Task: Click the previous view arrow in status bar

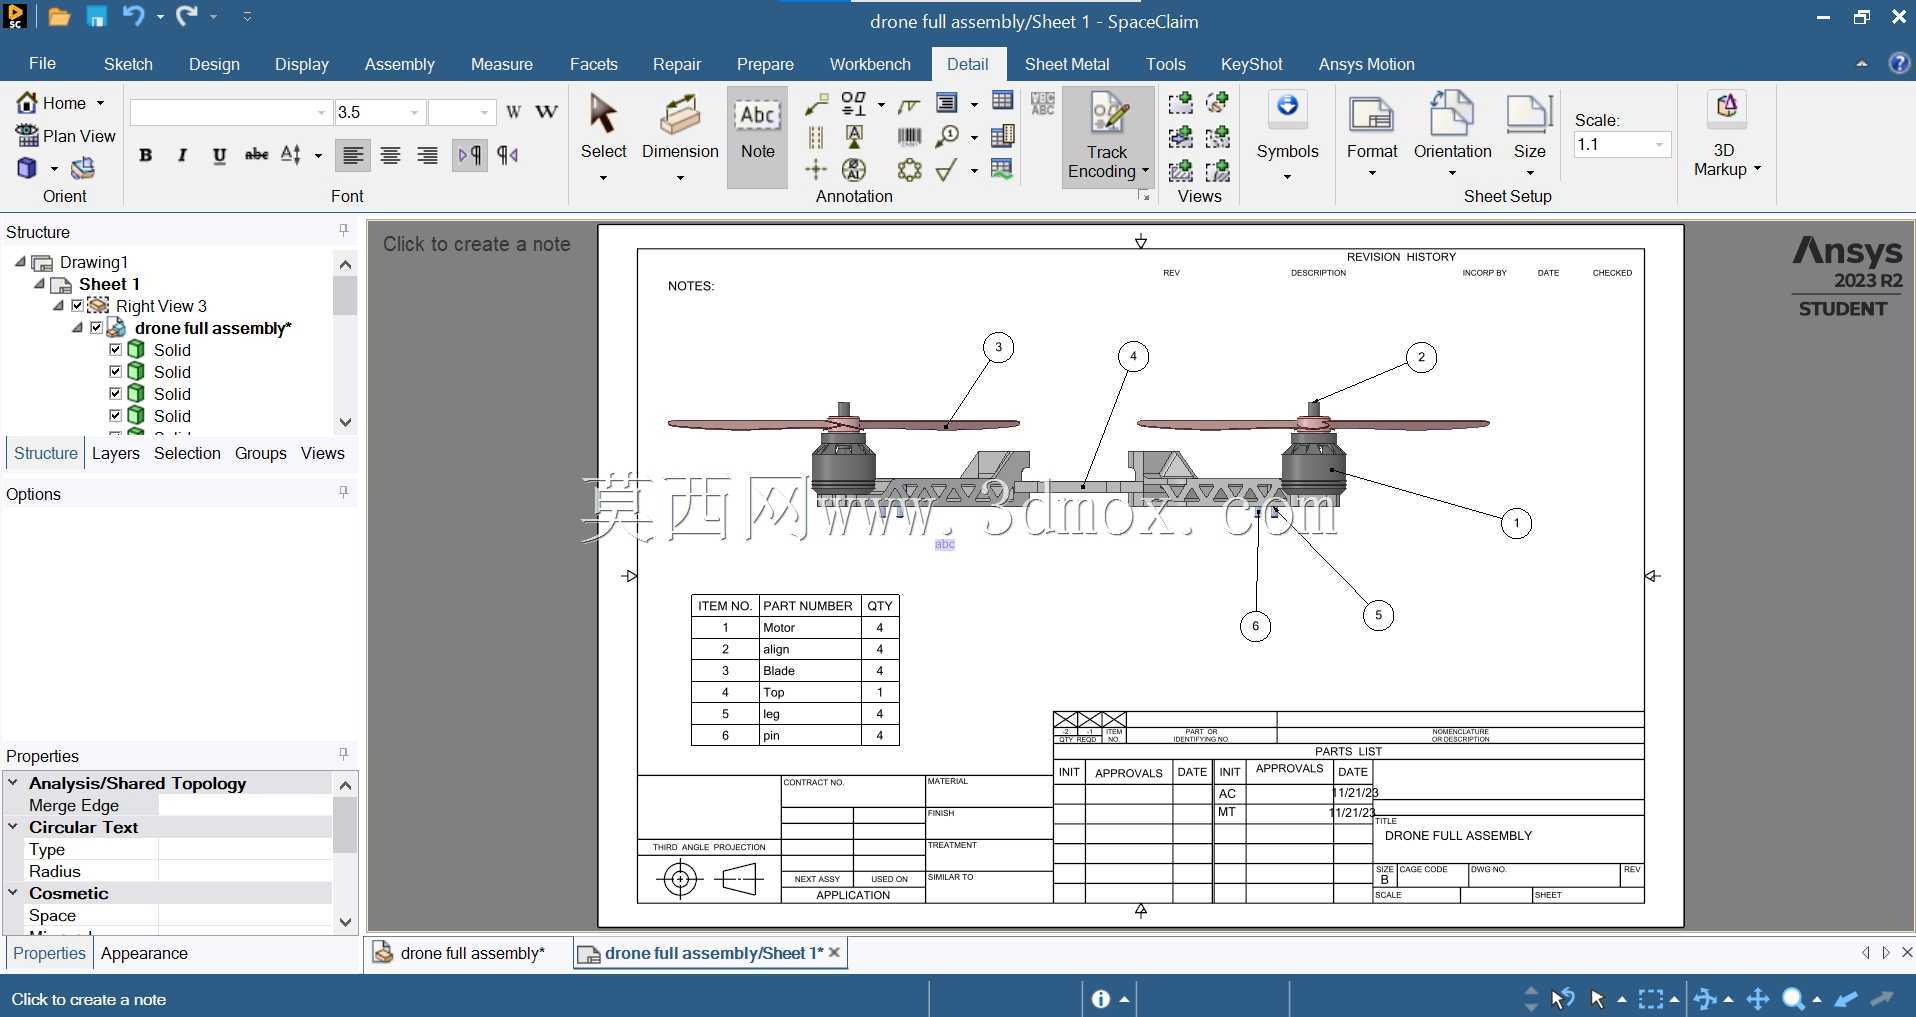Action: (x=1846, y=998)
